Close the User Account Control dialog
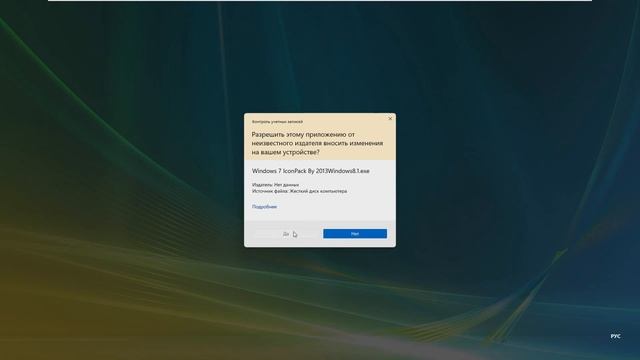The height and width of the screenshot is (360, 640). (390, 118)
